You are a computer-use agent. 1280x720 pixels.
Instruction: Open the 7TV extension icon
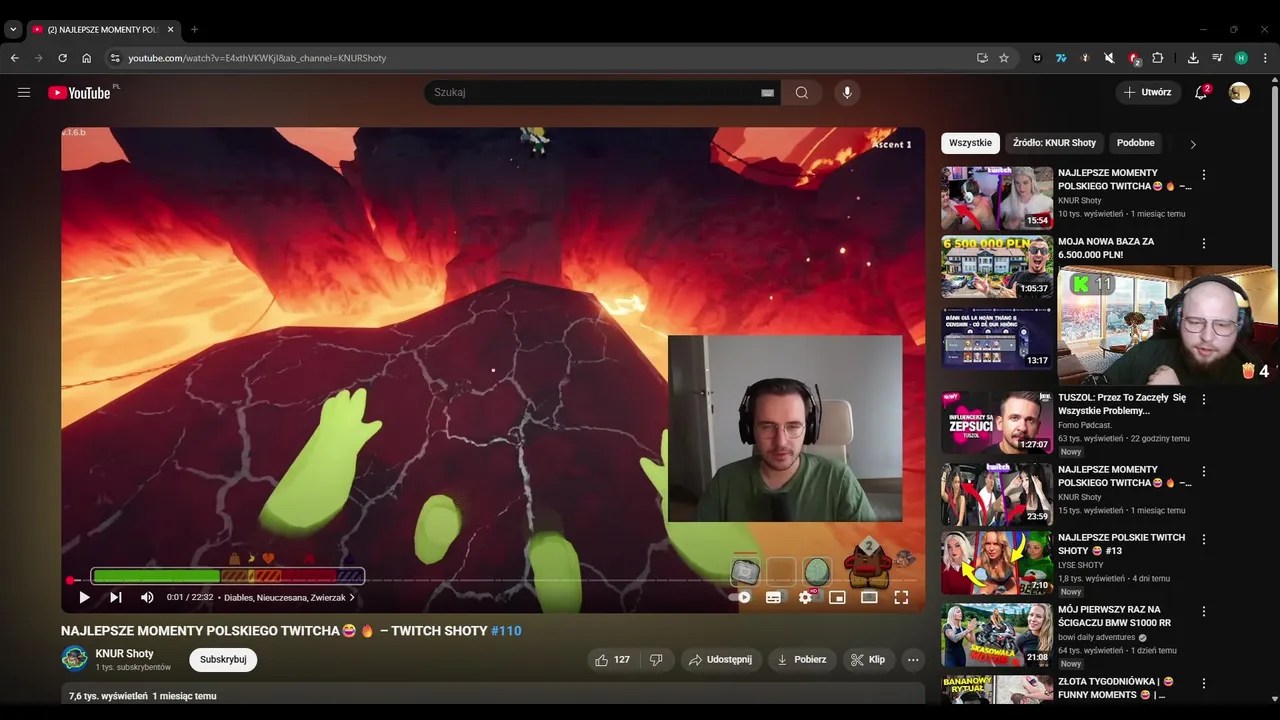tap(1061, 58)
